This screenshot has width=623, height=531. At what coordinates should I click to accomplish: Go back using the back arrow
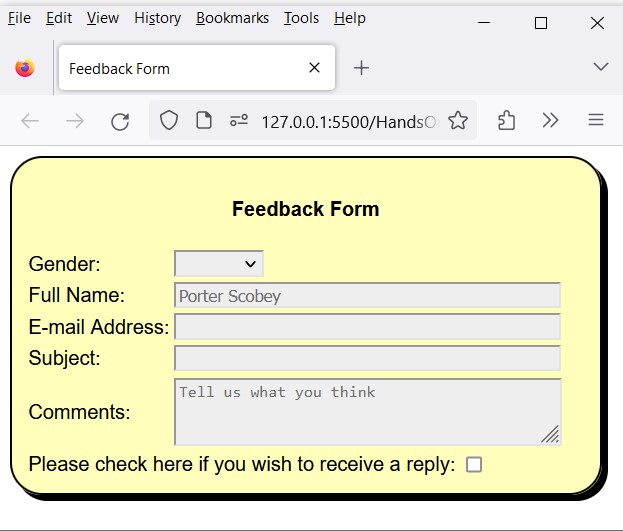click(30, 120)
